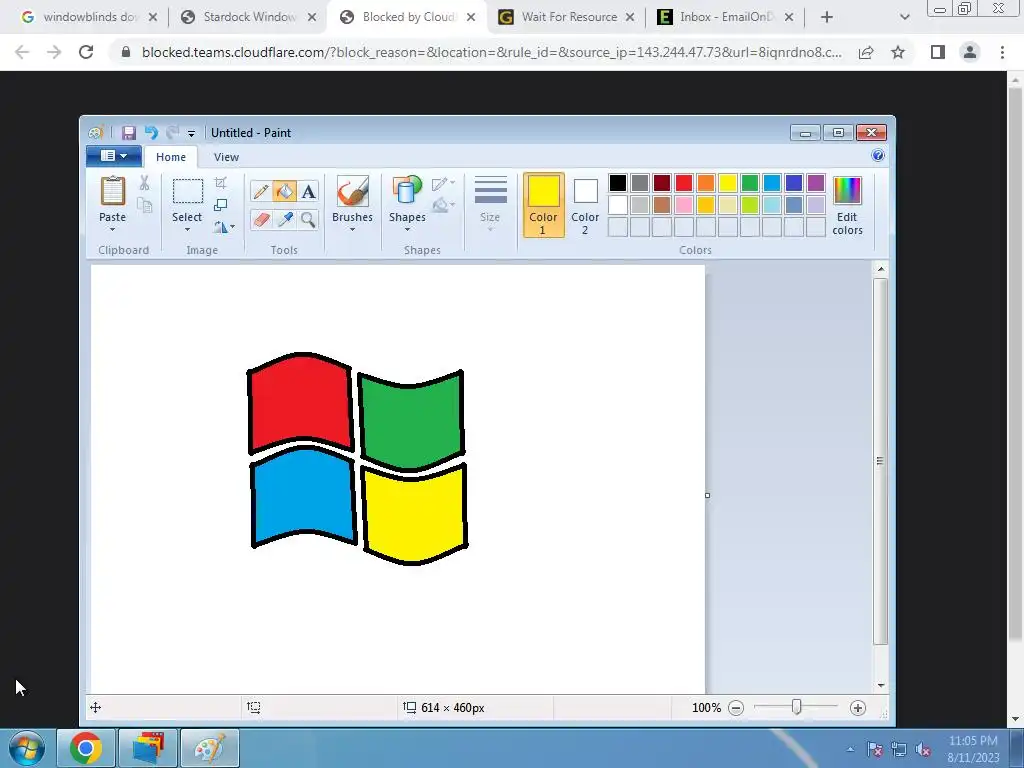The height and width of the screenshot is (768, 1024).
Task: Choose the green color swatch
Action: [750, 183]
